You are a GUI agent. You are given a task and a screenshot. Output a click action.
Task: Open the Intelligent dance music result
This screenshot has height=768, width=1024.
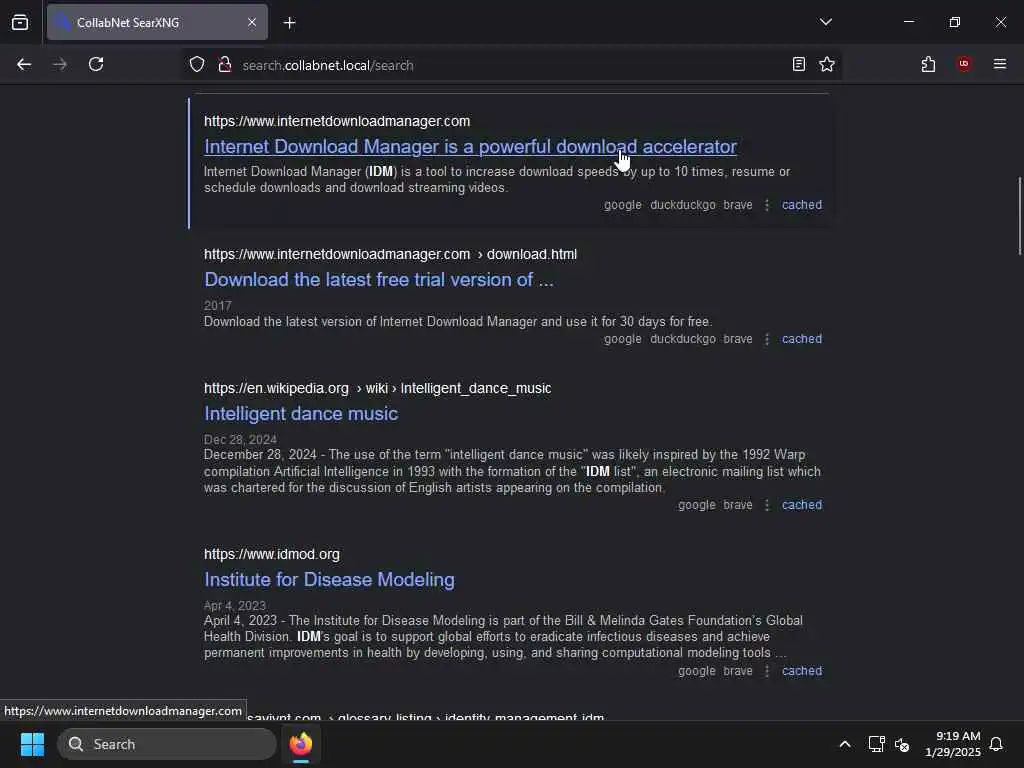point(301,413)
